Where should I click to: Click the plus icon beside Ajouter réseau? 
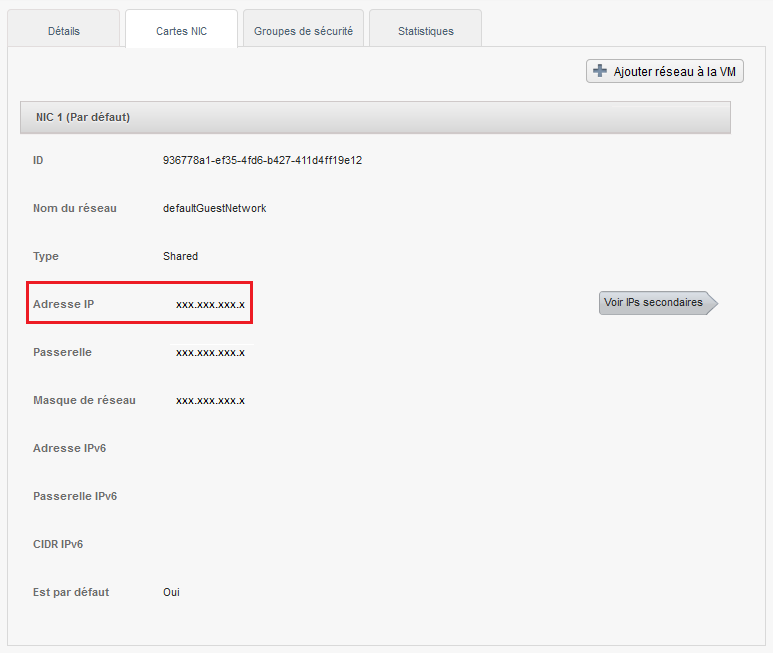[600, 71]
